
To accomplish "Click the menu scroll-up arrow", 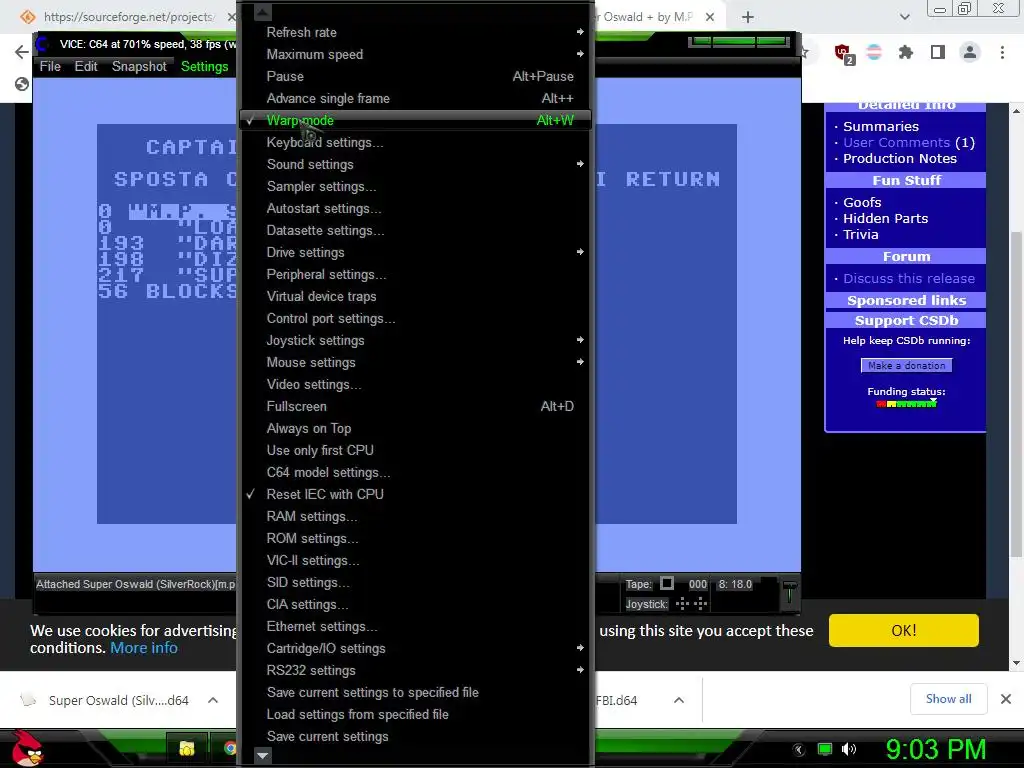I will [x=263, y=12].
